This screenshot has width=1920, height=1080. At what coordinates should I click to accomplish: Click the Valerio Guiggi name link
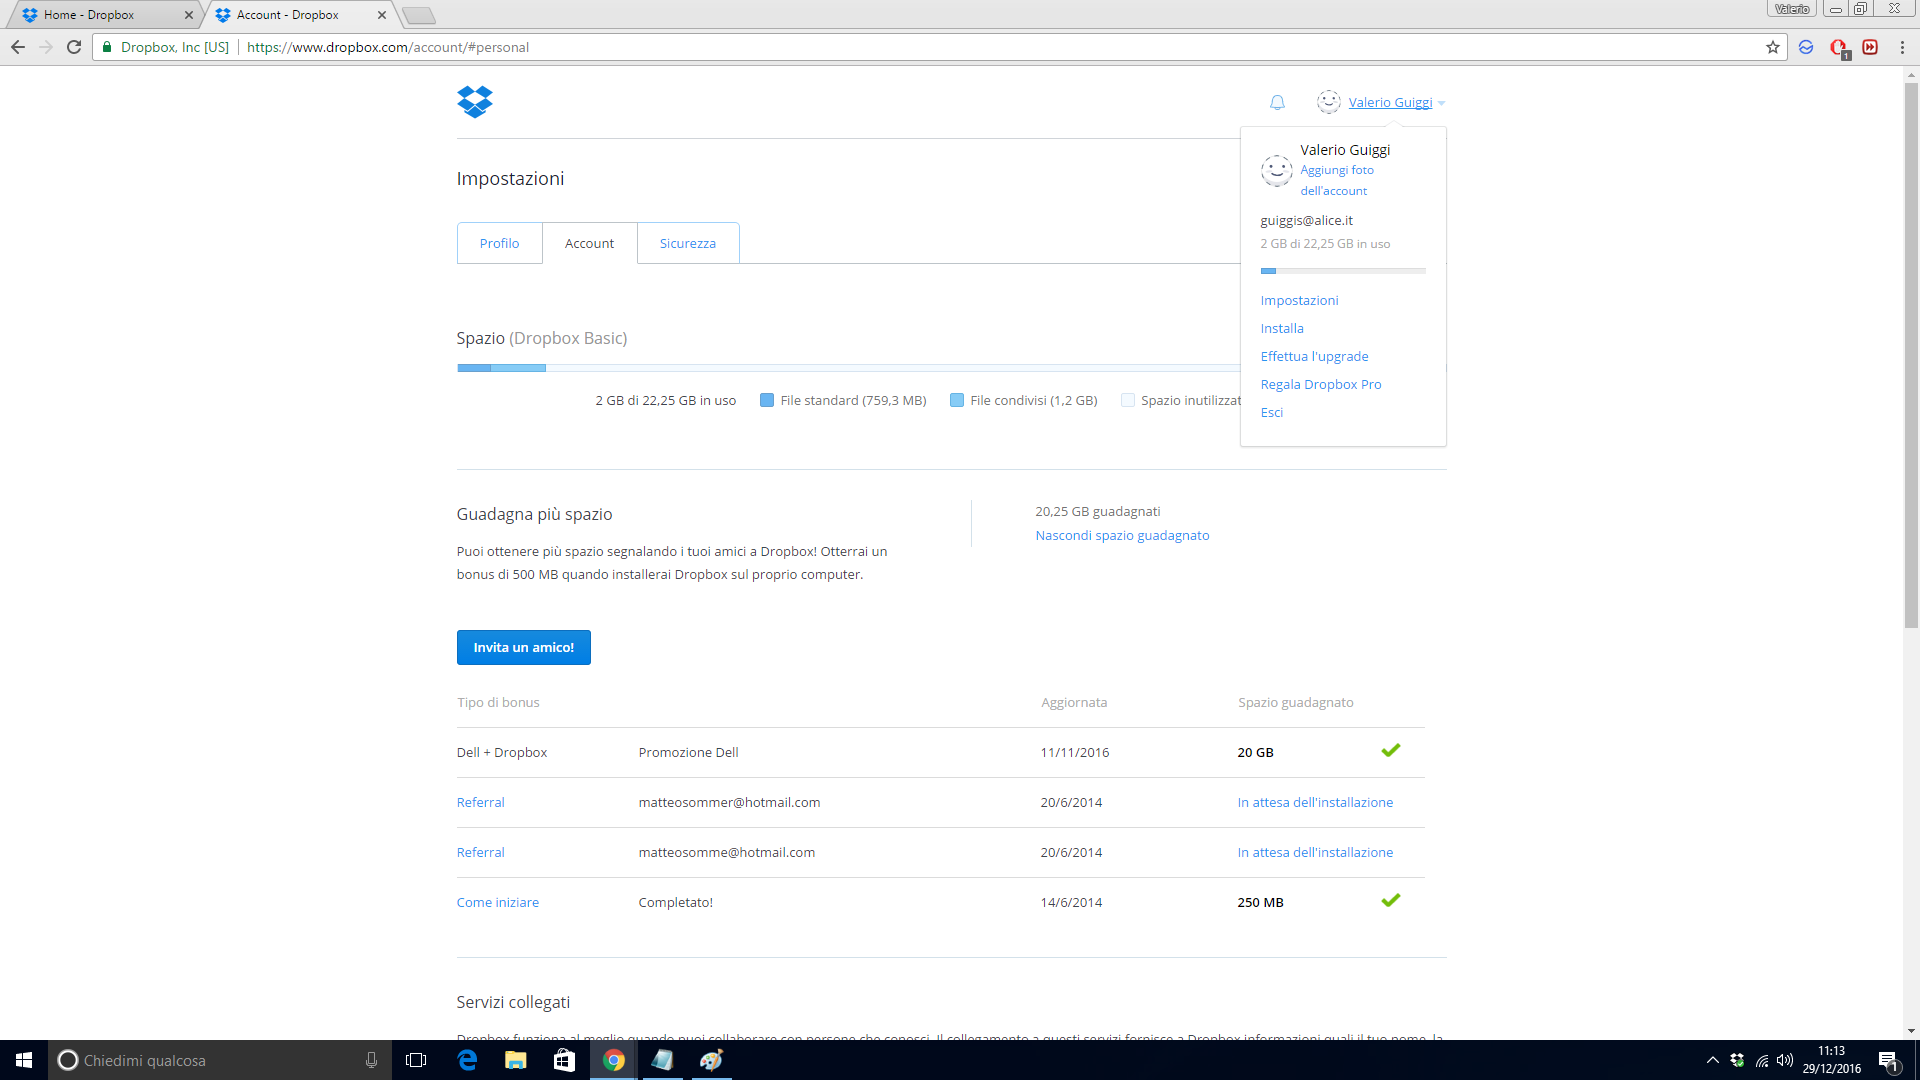[1390, 102]
